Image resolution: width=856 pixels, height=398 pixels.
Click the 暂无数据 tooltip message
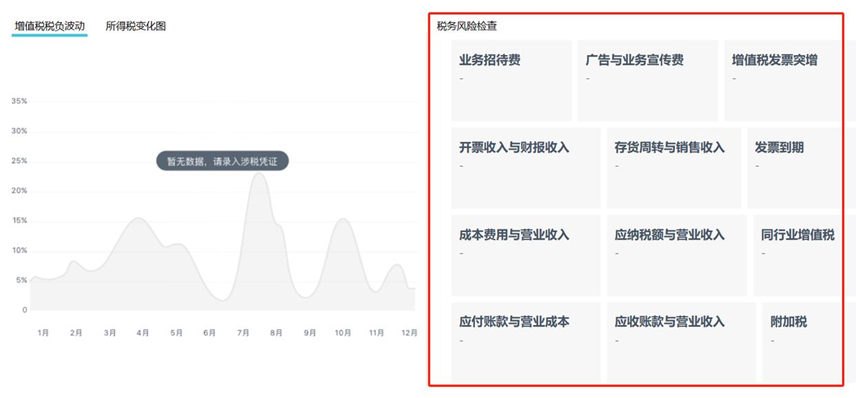point(222,161)
